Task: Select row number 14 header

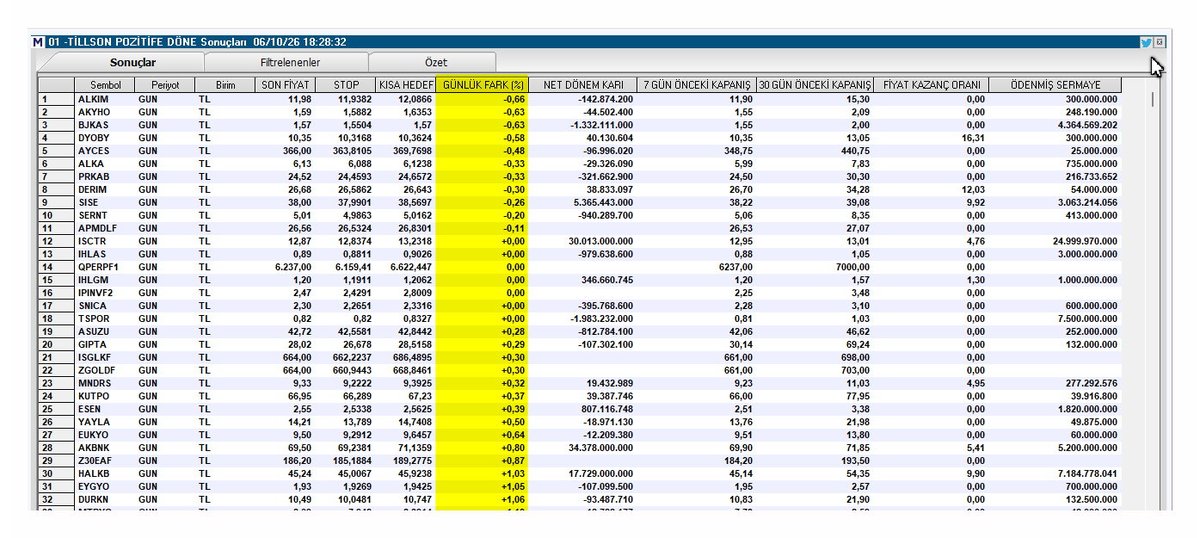Action: tap(57, 268)
